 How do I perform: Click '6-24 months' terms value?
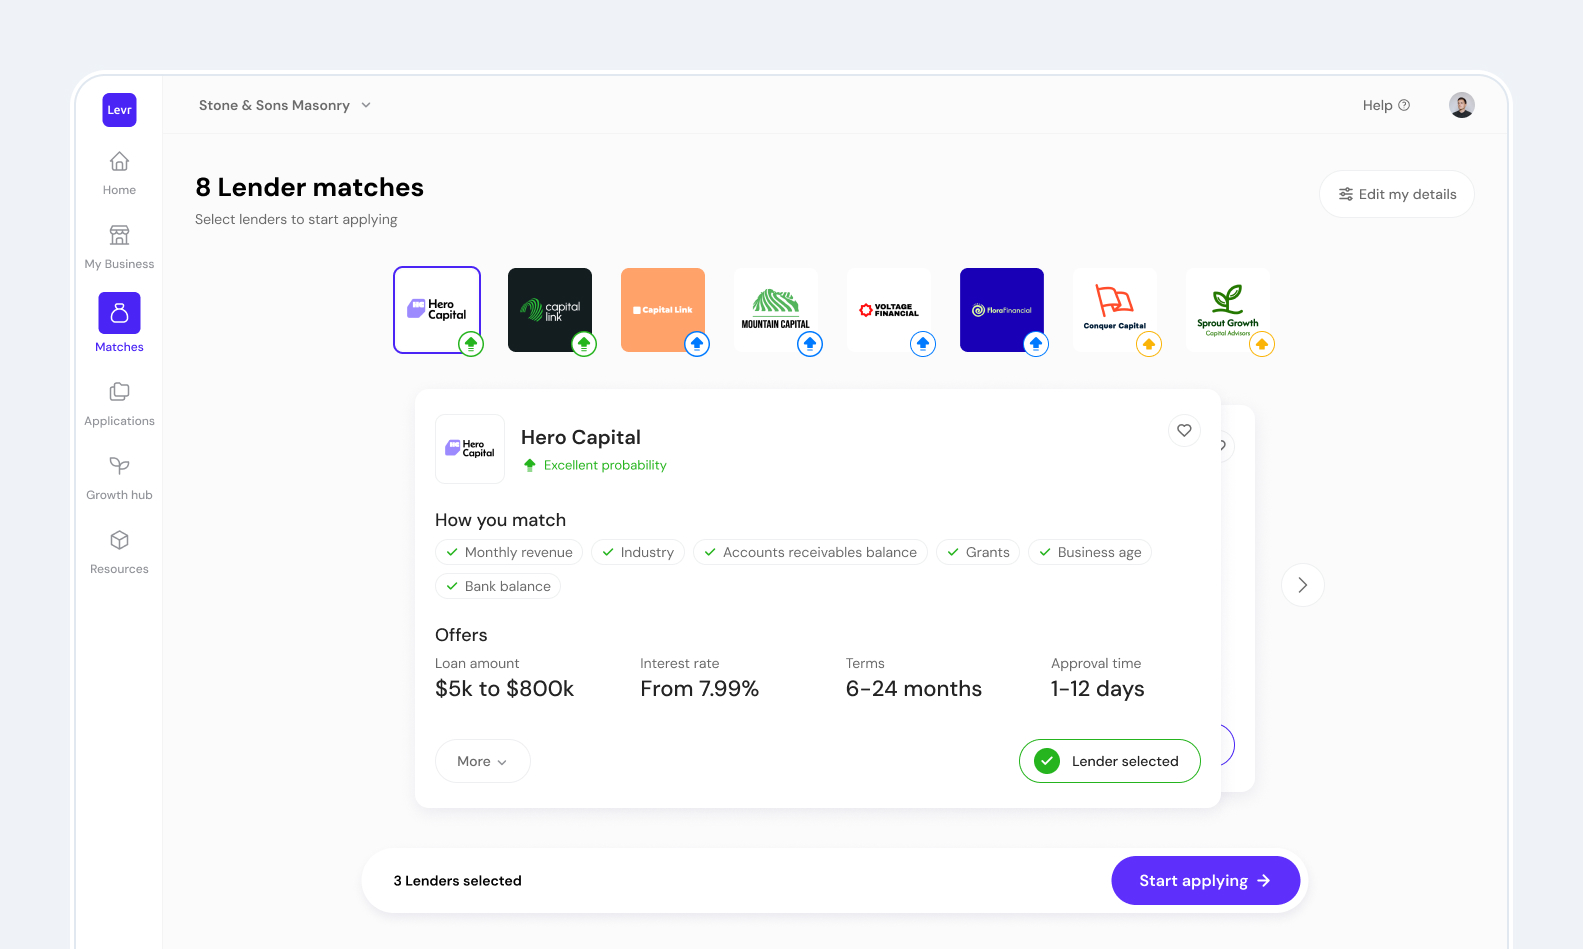tap(914, 689)
